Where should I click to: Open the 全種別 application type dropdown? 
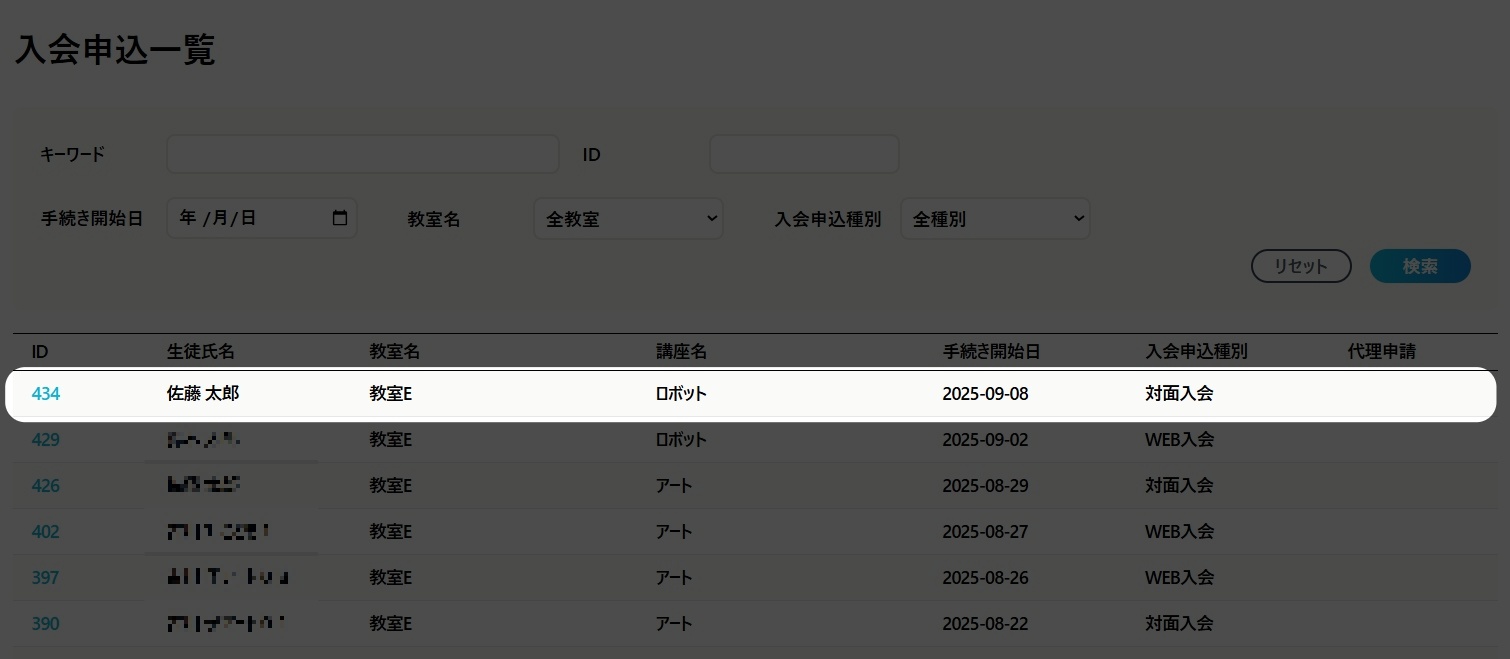coord(994,218)
